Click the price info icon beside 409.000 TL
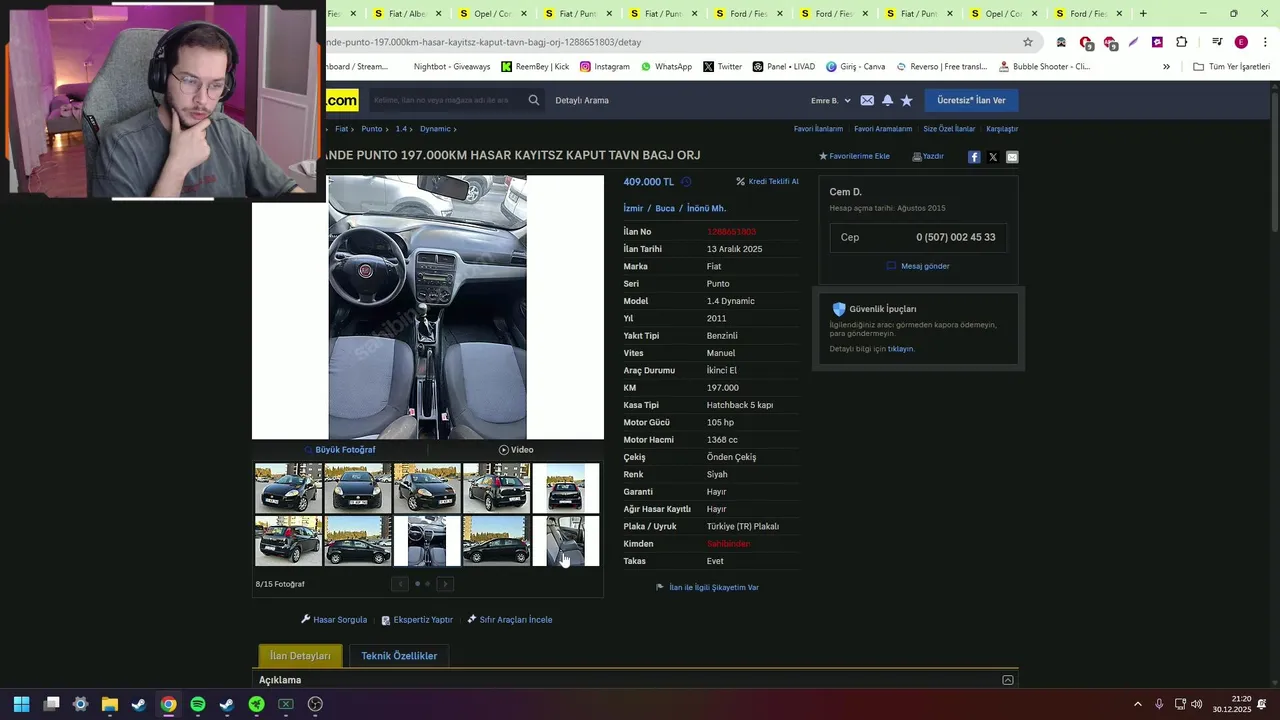 click(686, 182)
